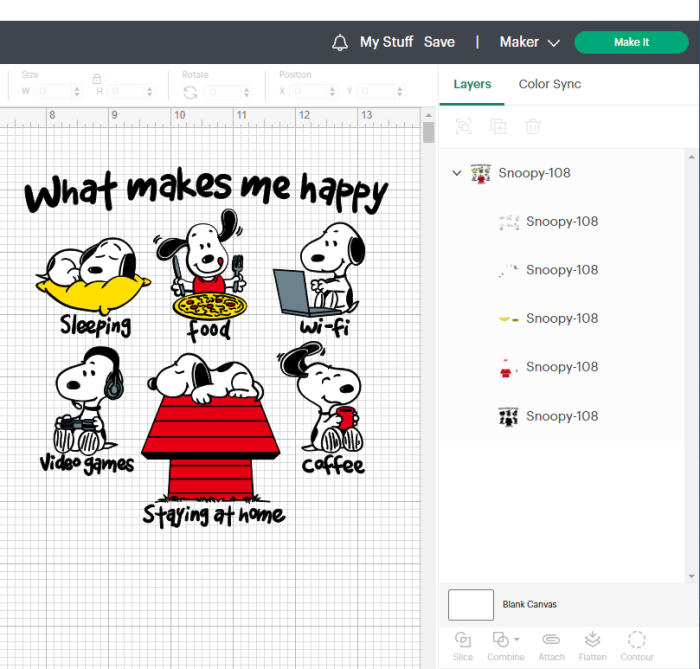
Task: Select the black Snoopy-108 layer
Action: point(562,416)
